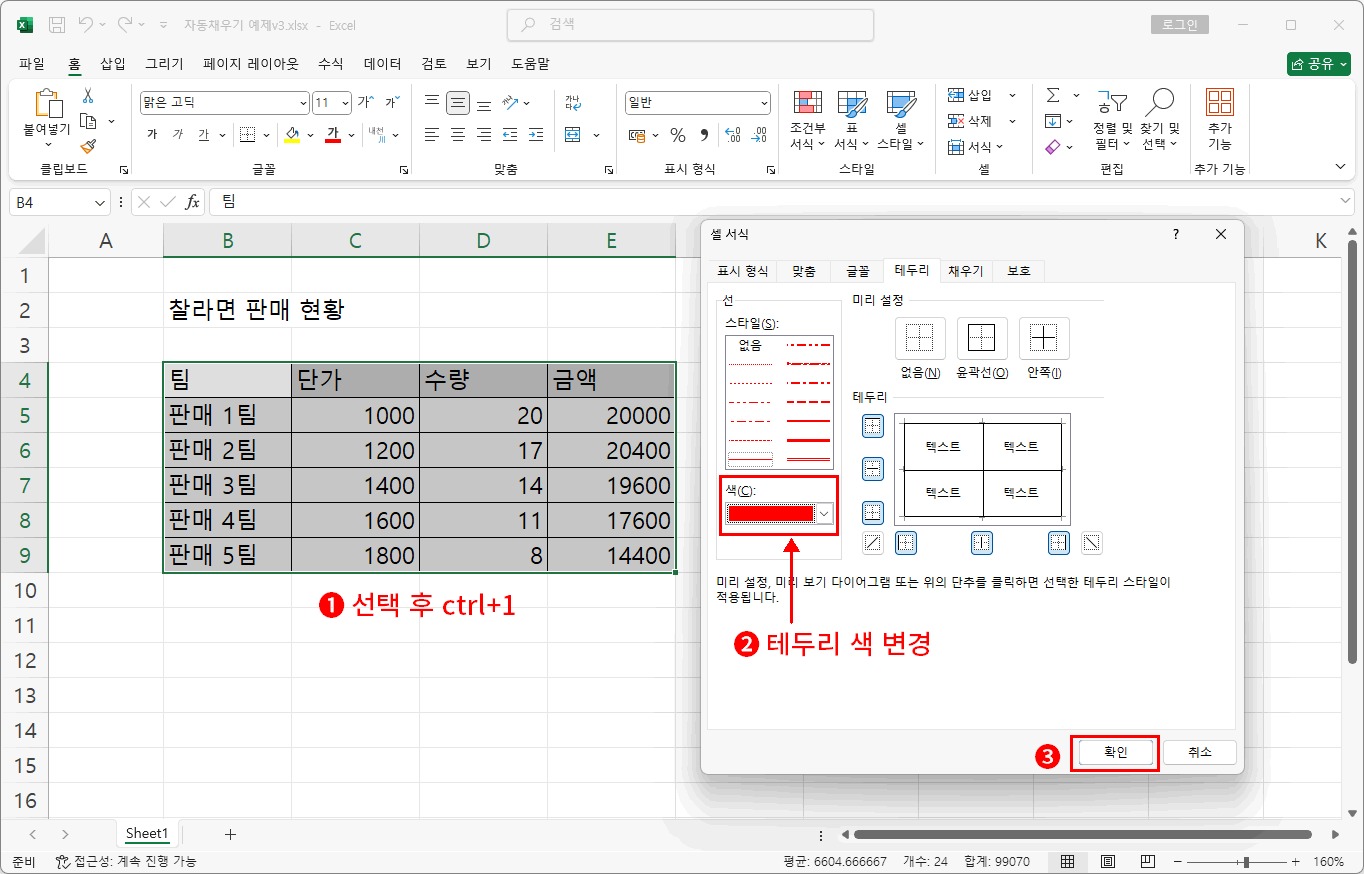This screenshot has width=1364, height=874.
Task: Click the merge and center icon
Action: coord(573,134)
